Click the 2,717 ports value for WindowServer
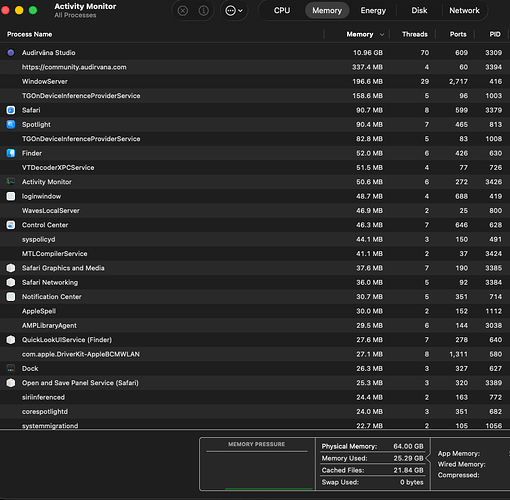Viewport: 510px width, 500px height. click(458, 81)
